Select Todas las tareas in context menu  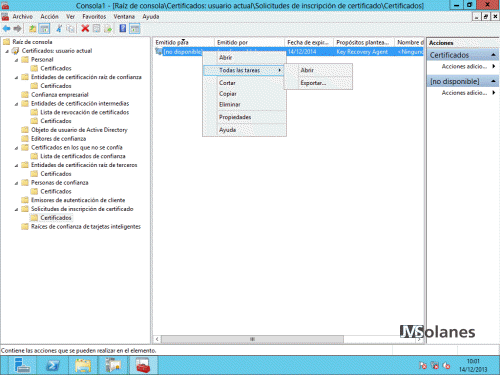244,70
